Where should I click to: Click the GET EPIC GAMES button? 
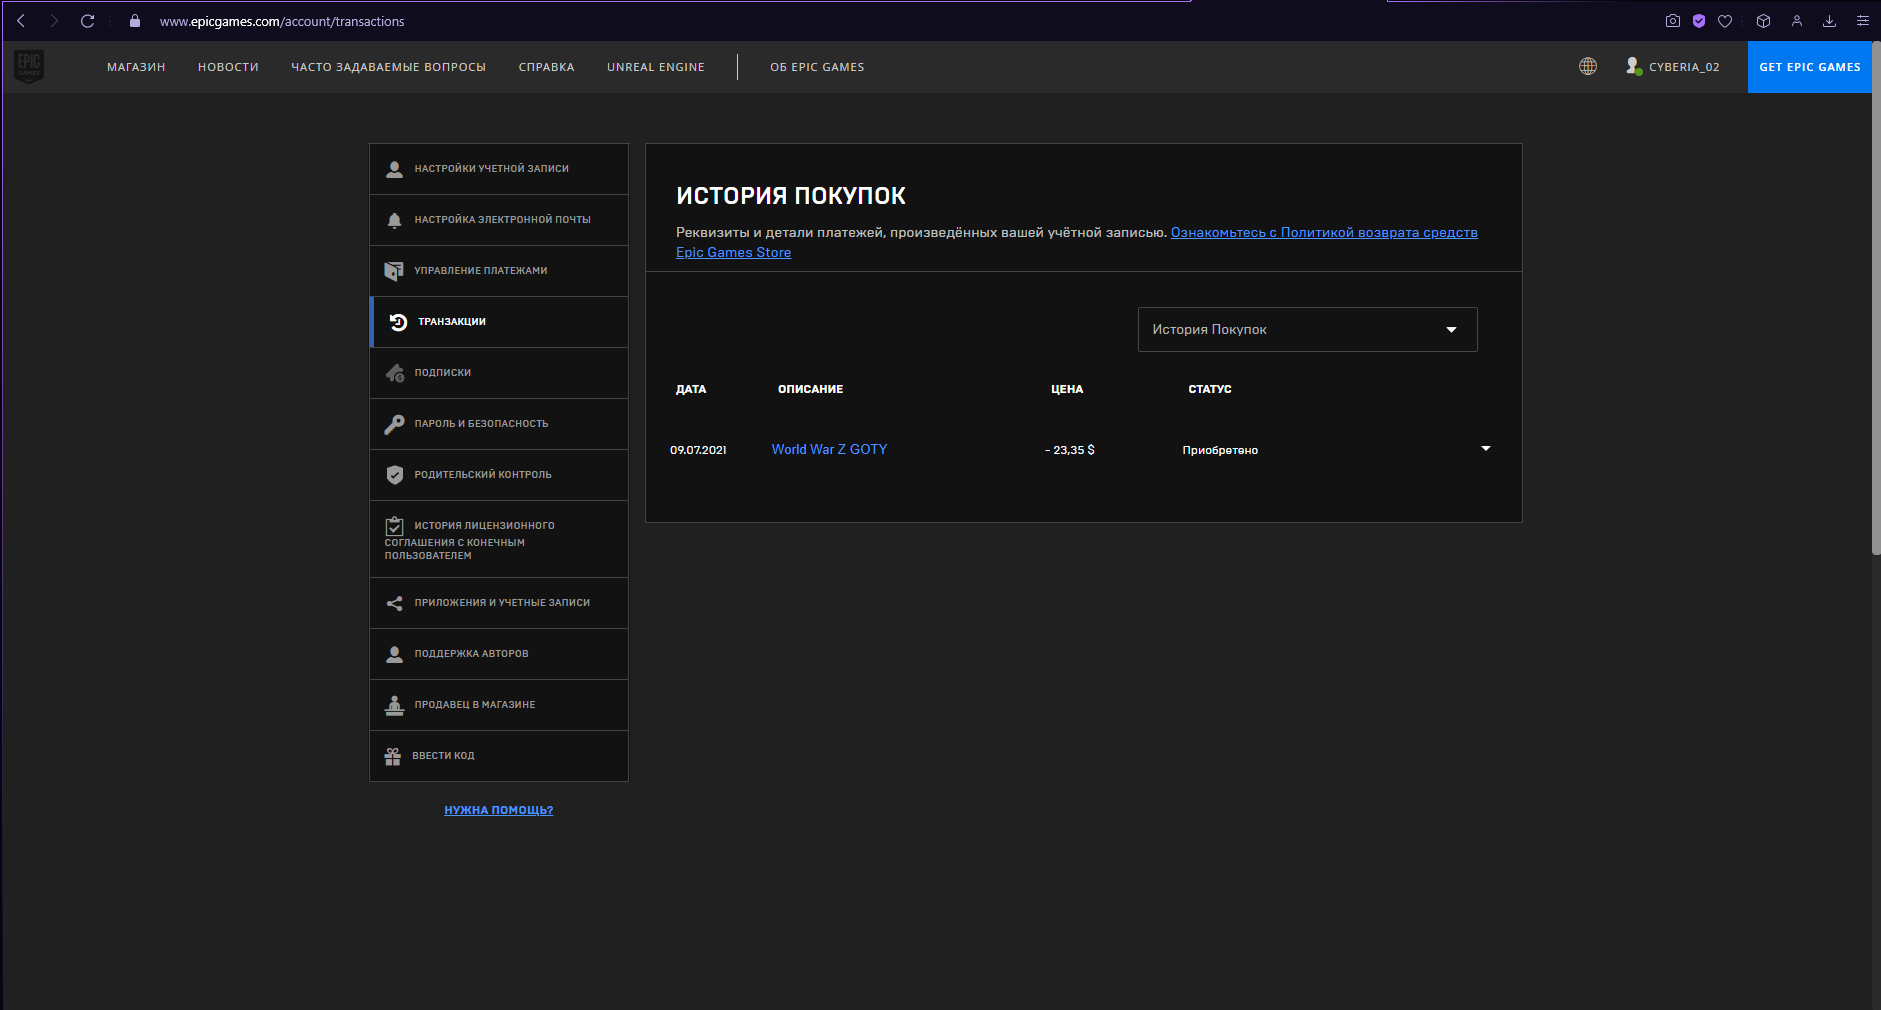(1810, 67)
